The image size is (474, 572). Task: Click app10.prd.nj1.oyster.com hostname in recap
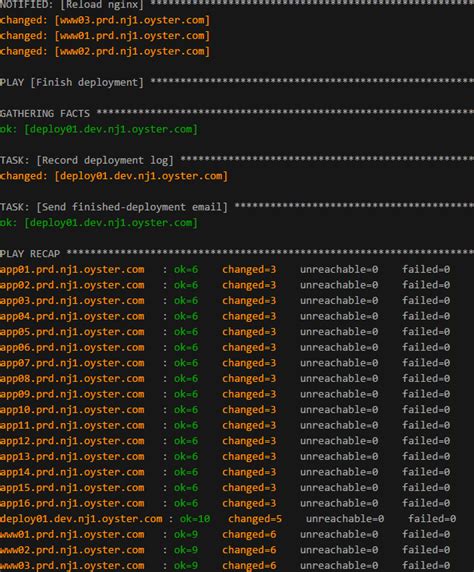pyautogui.click(x=72, y=410)
